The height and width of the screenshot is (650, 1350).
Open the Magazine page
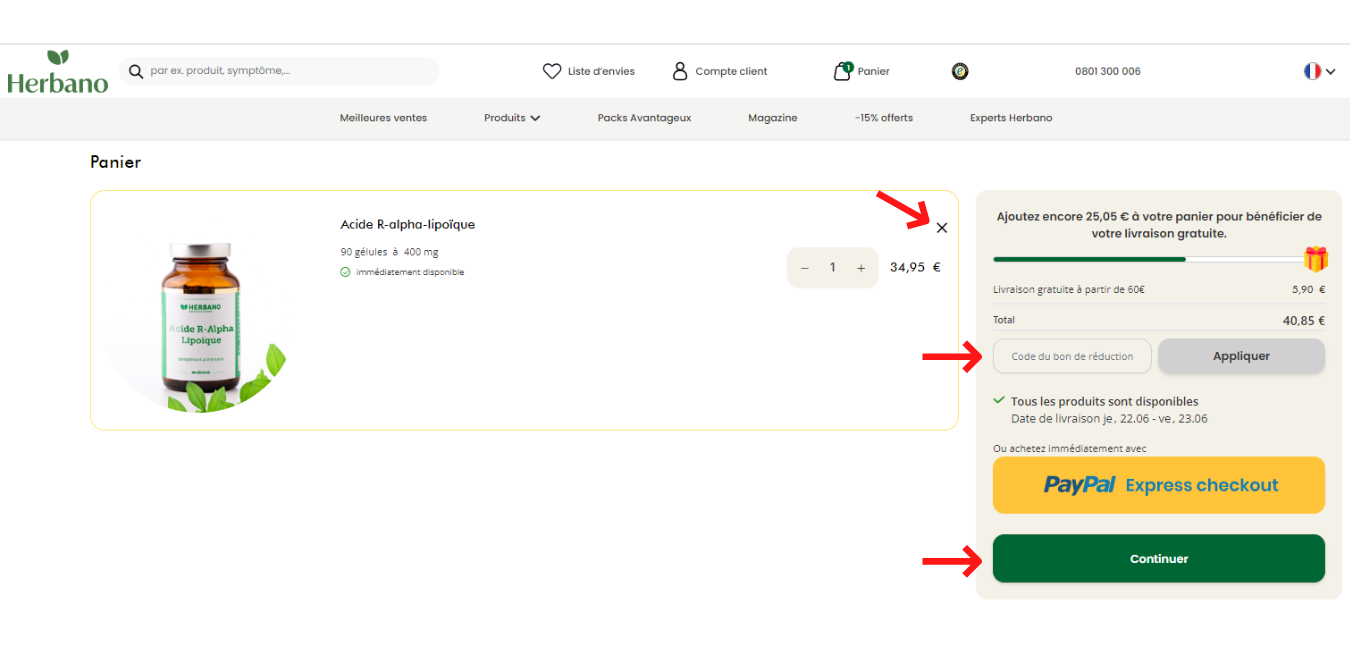[x=772, y=118]
